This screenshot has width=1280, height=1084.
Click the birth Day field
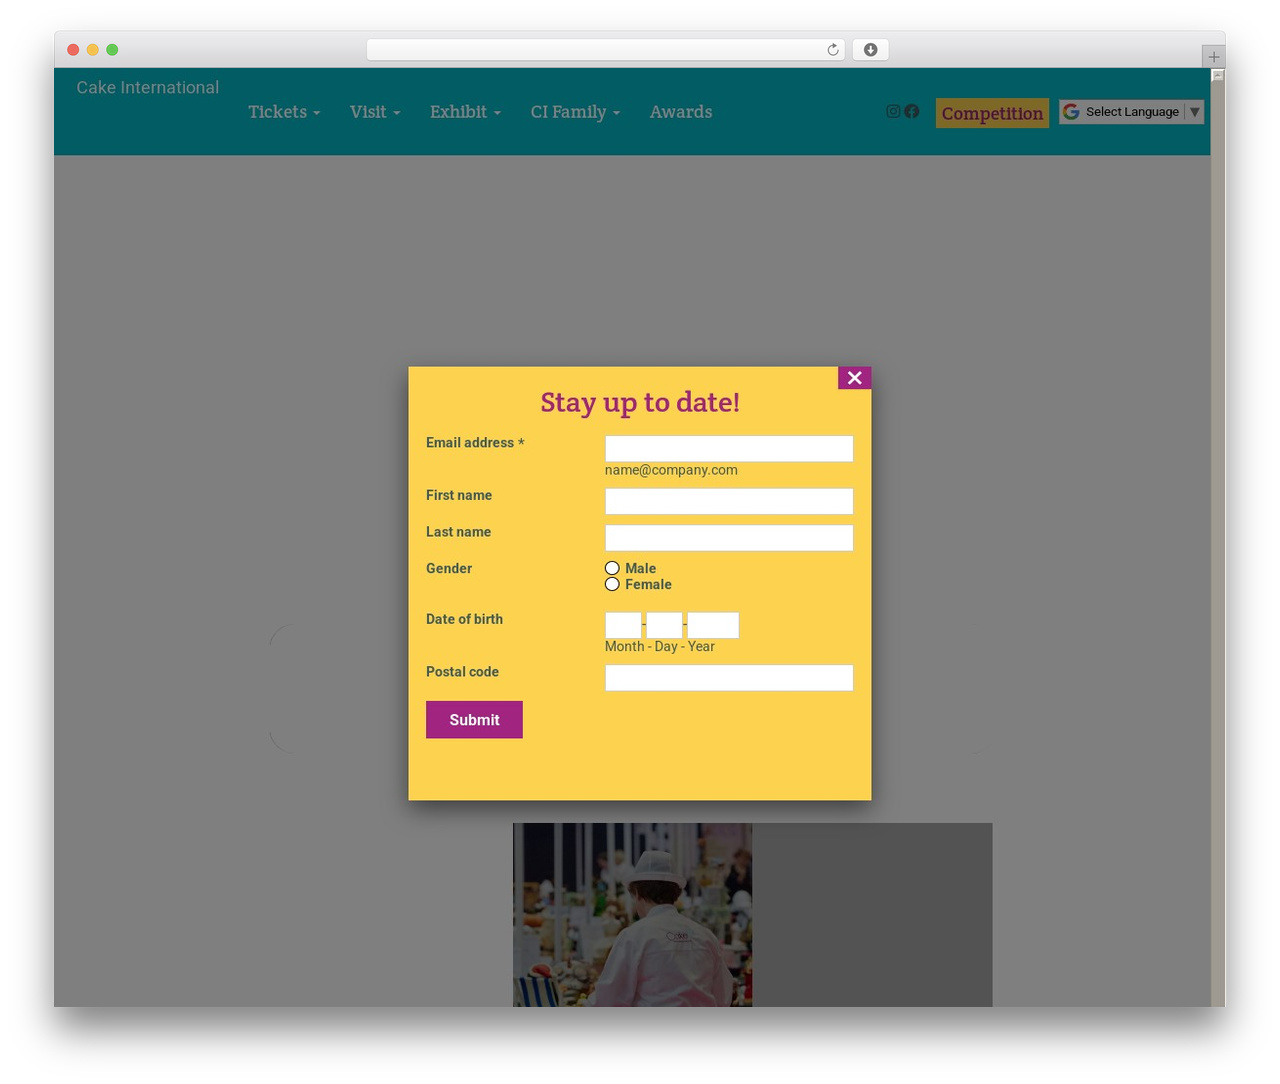(664, 625)
